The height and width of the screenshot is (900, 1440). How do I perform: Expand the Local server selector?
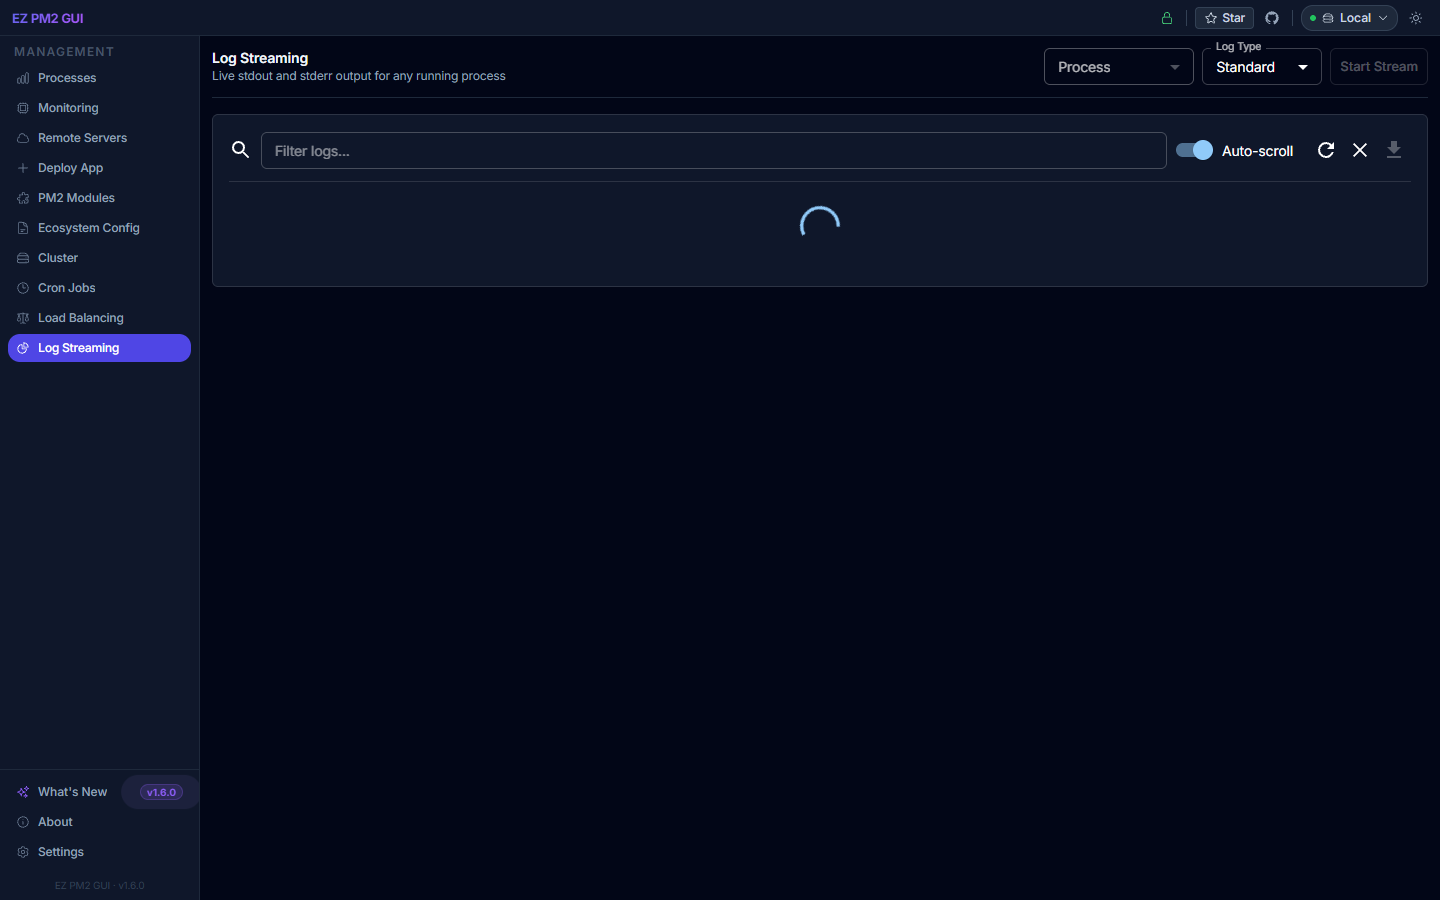1348,17
